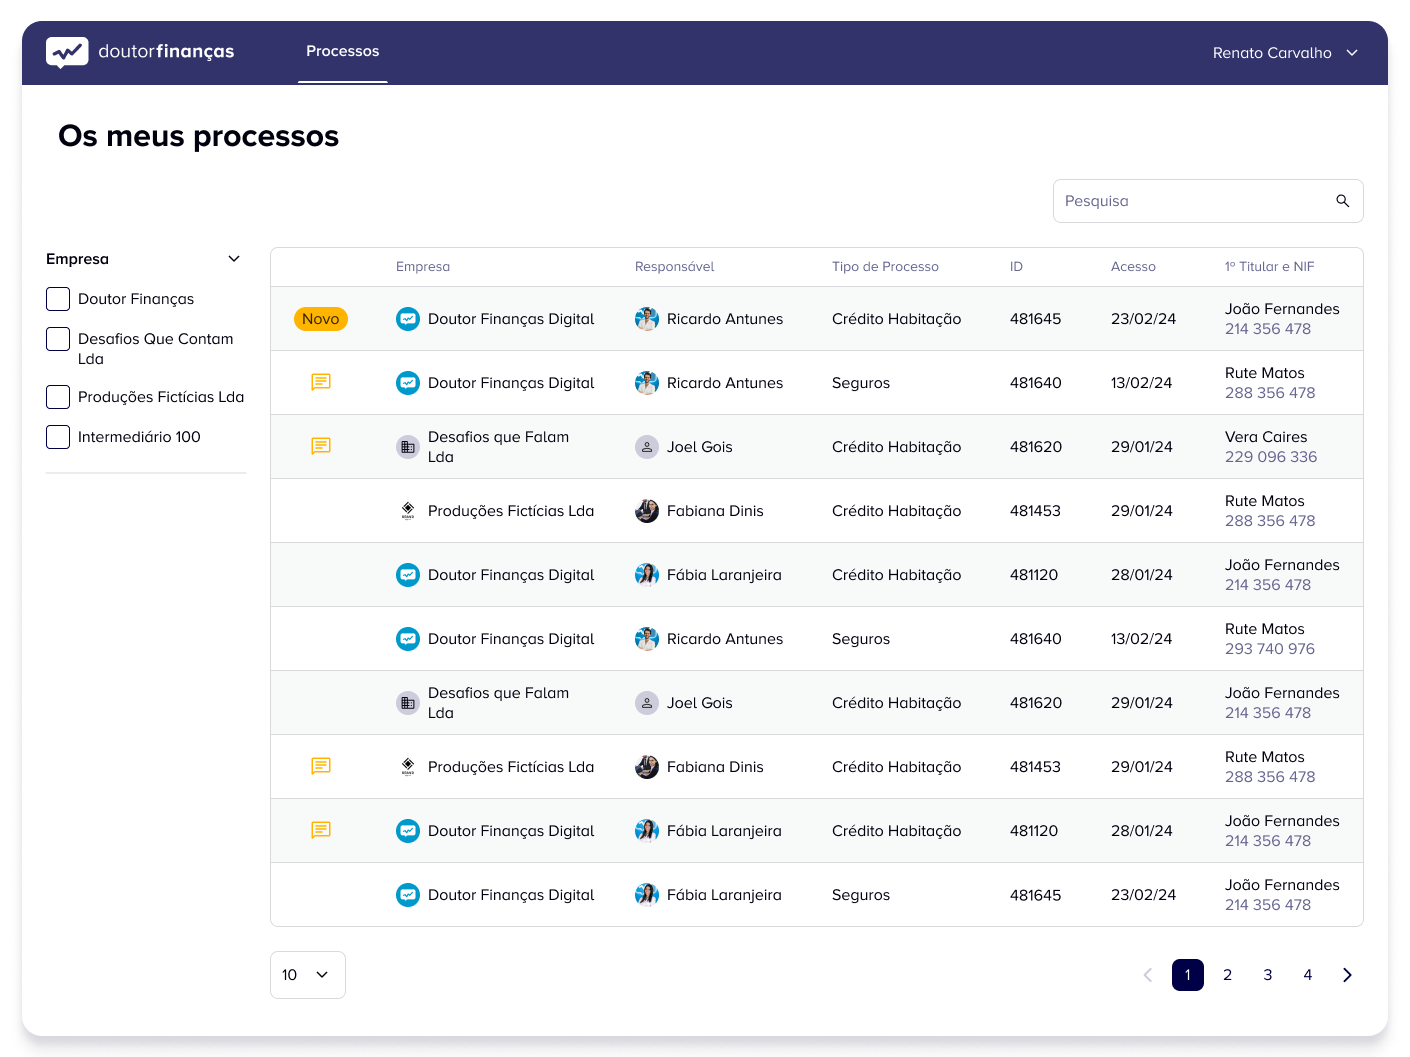Click the company icon in the Novo row
Image resolution: width=1410 pixels, height=1057 pixels.
408,319
